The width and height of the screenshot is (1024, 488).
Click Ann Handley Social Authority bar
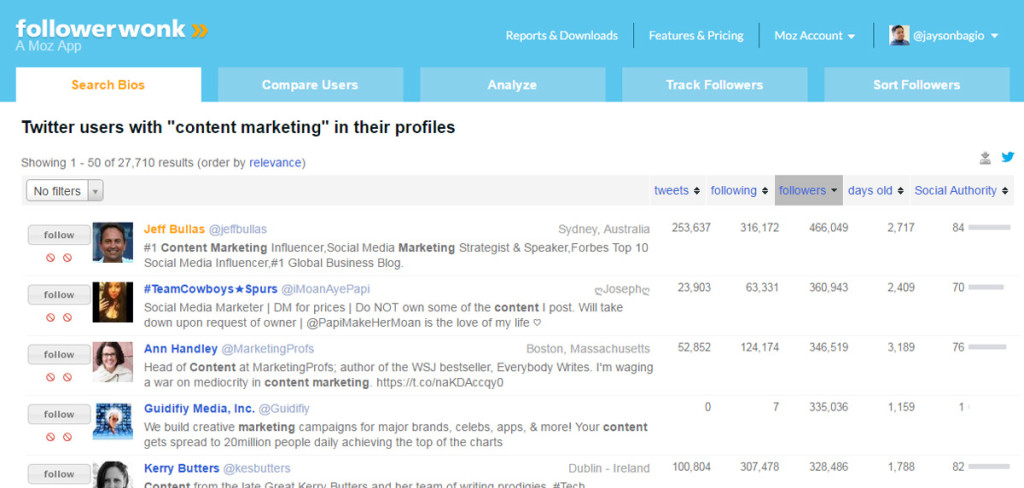988,347
